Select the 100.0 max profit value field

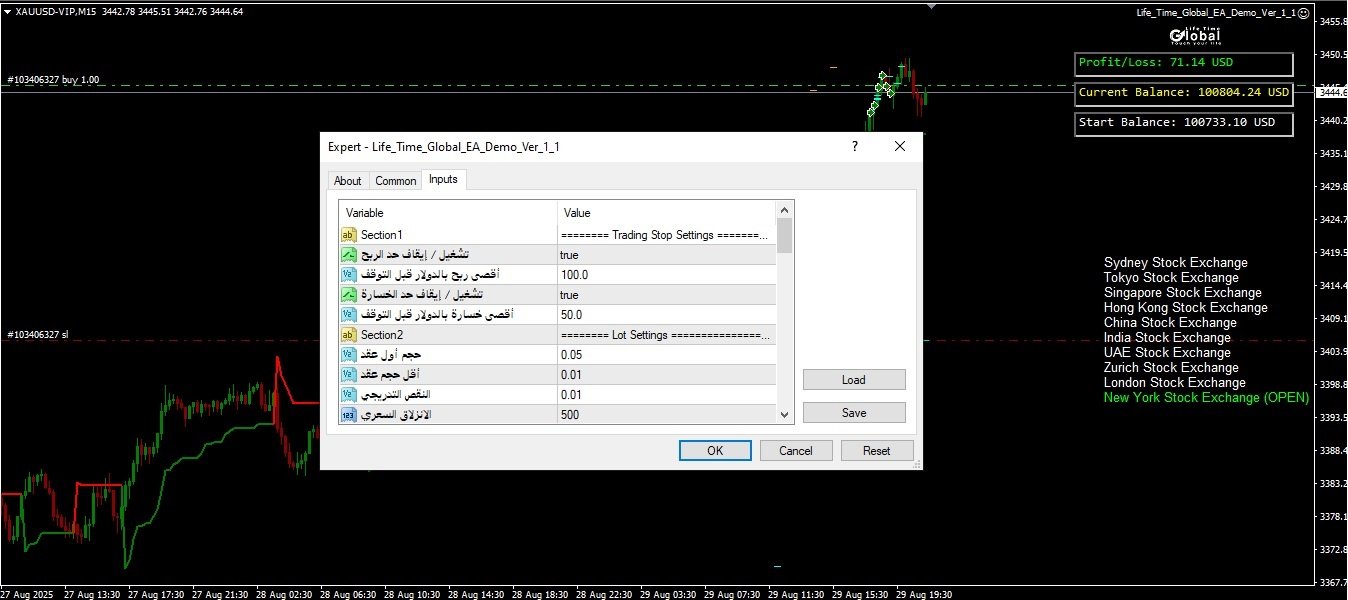tap(667, 275)
